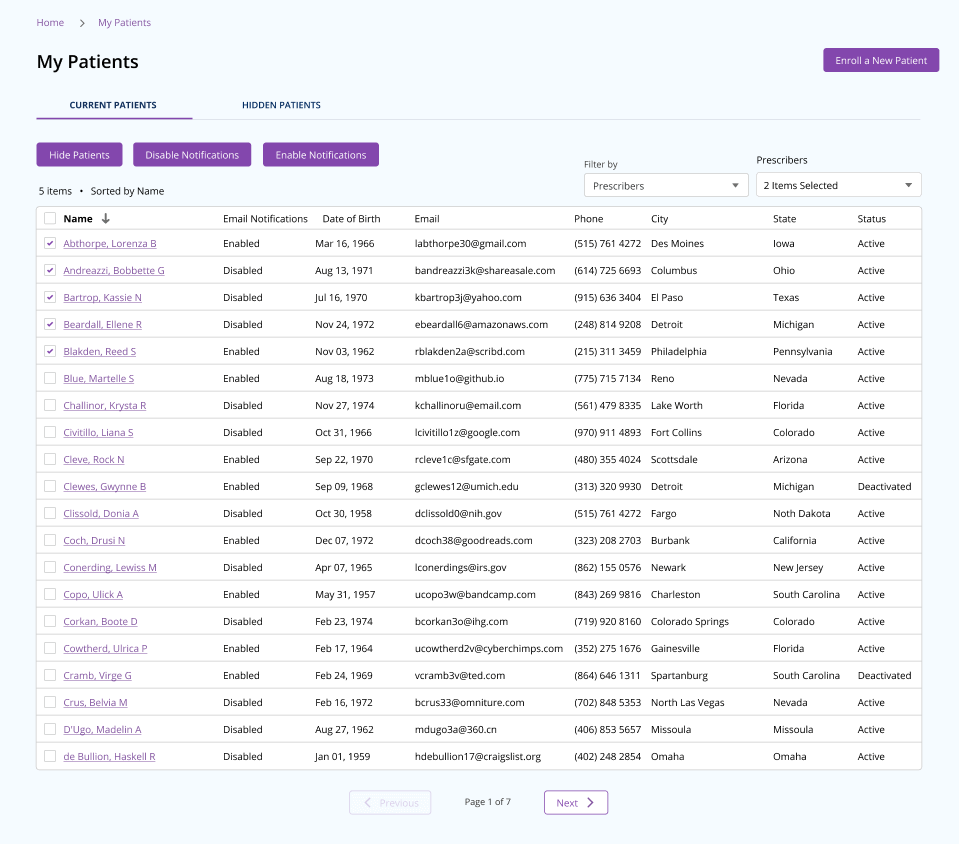Uncheck the Bartrop, Kassie N checkbox
Image resolution: width=959 pixels, height=844 pixels.
point(50,297)
